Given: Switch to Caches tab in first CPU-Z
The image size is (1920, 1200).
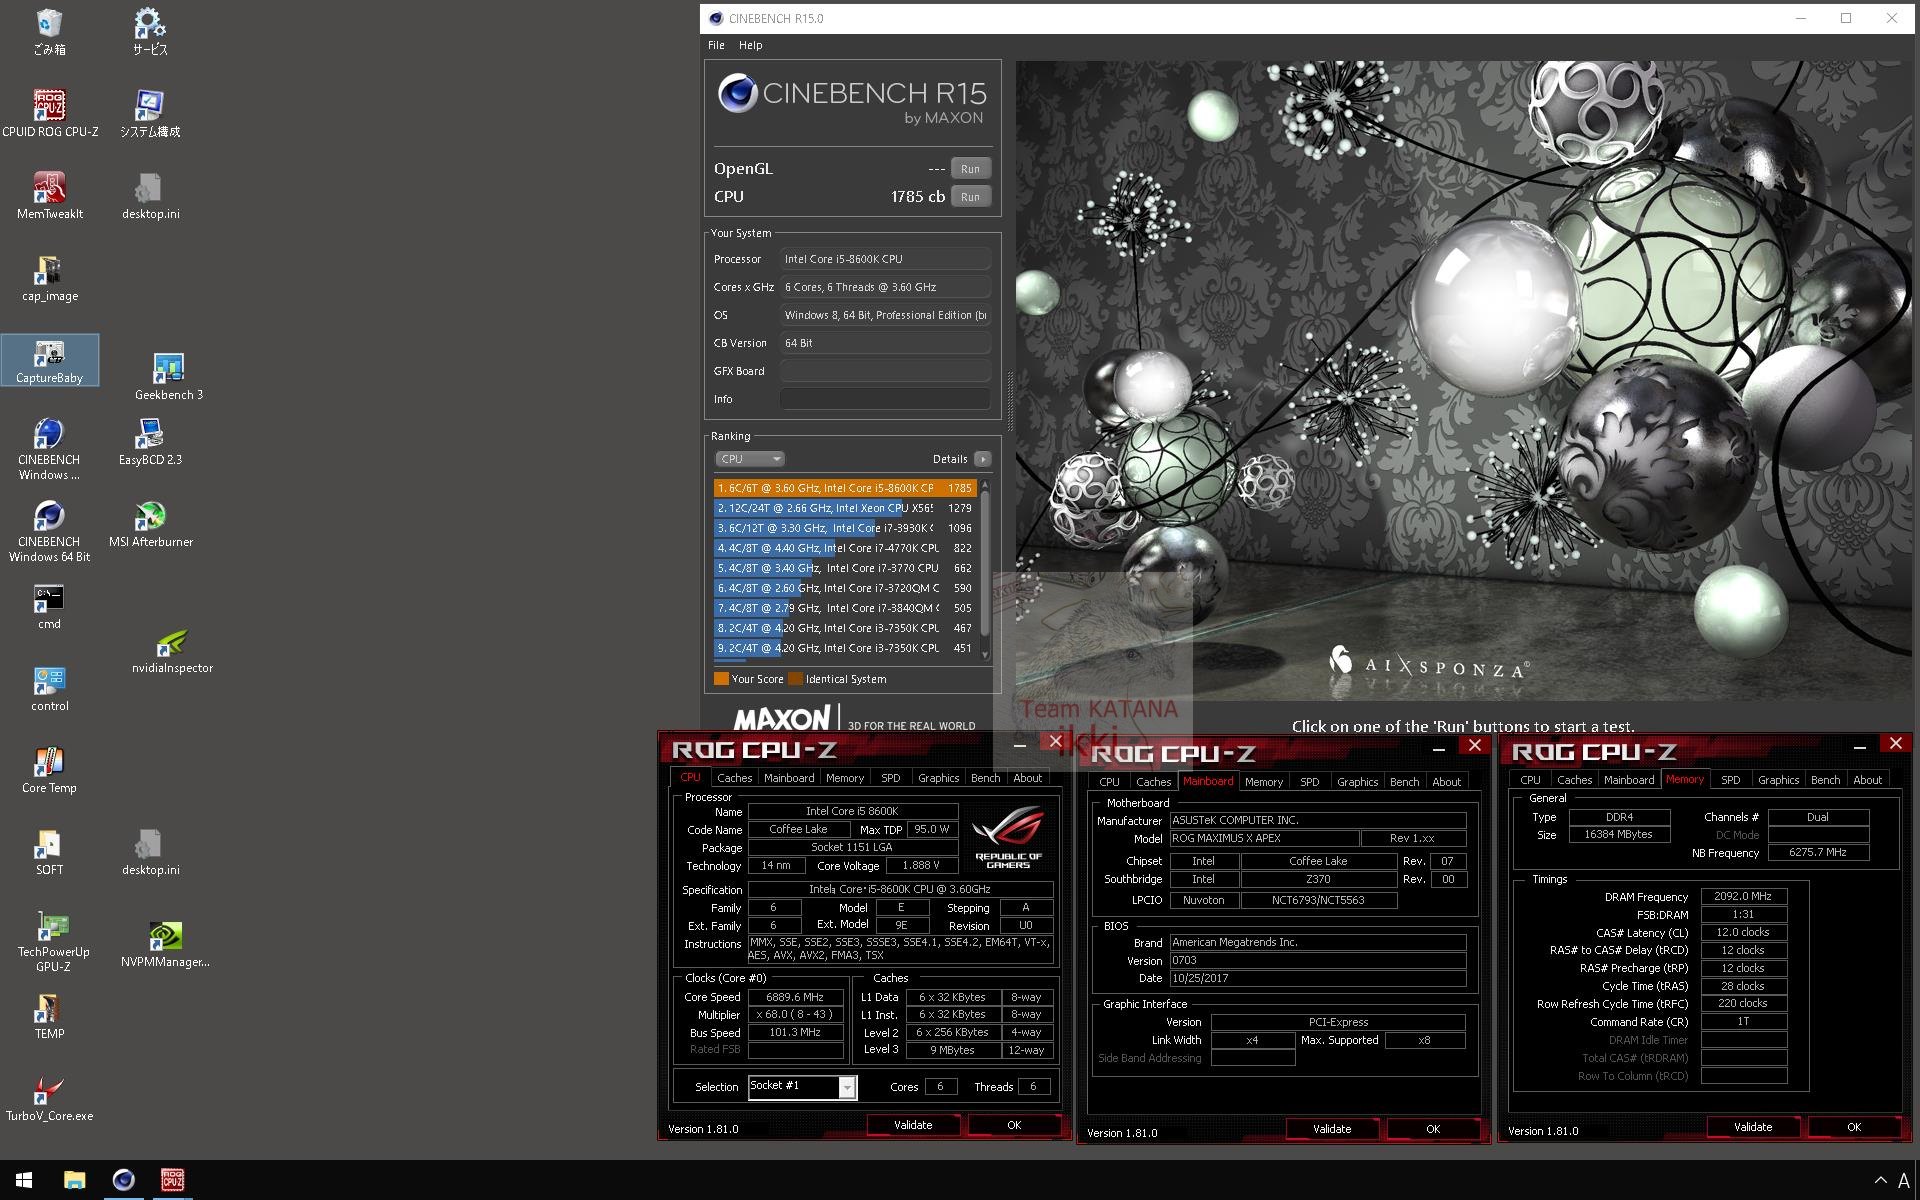Looking at the screenshot, I should (734, 778).
